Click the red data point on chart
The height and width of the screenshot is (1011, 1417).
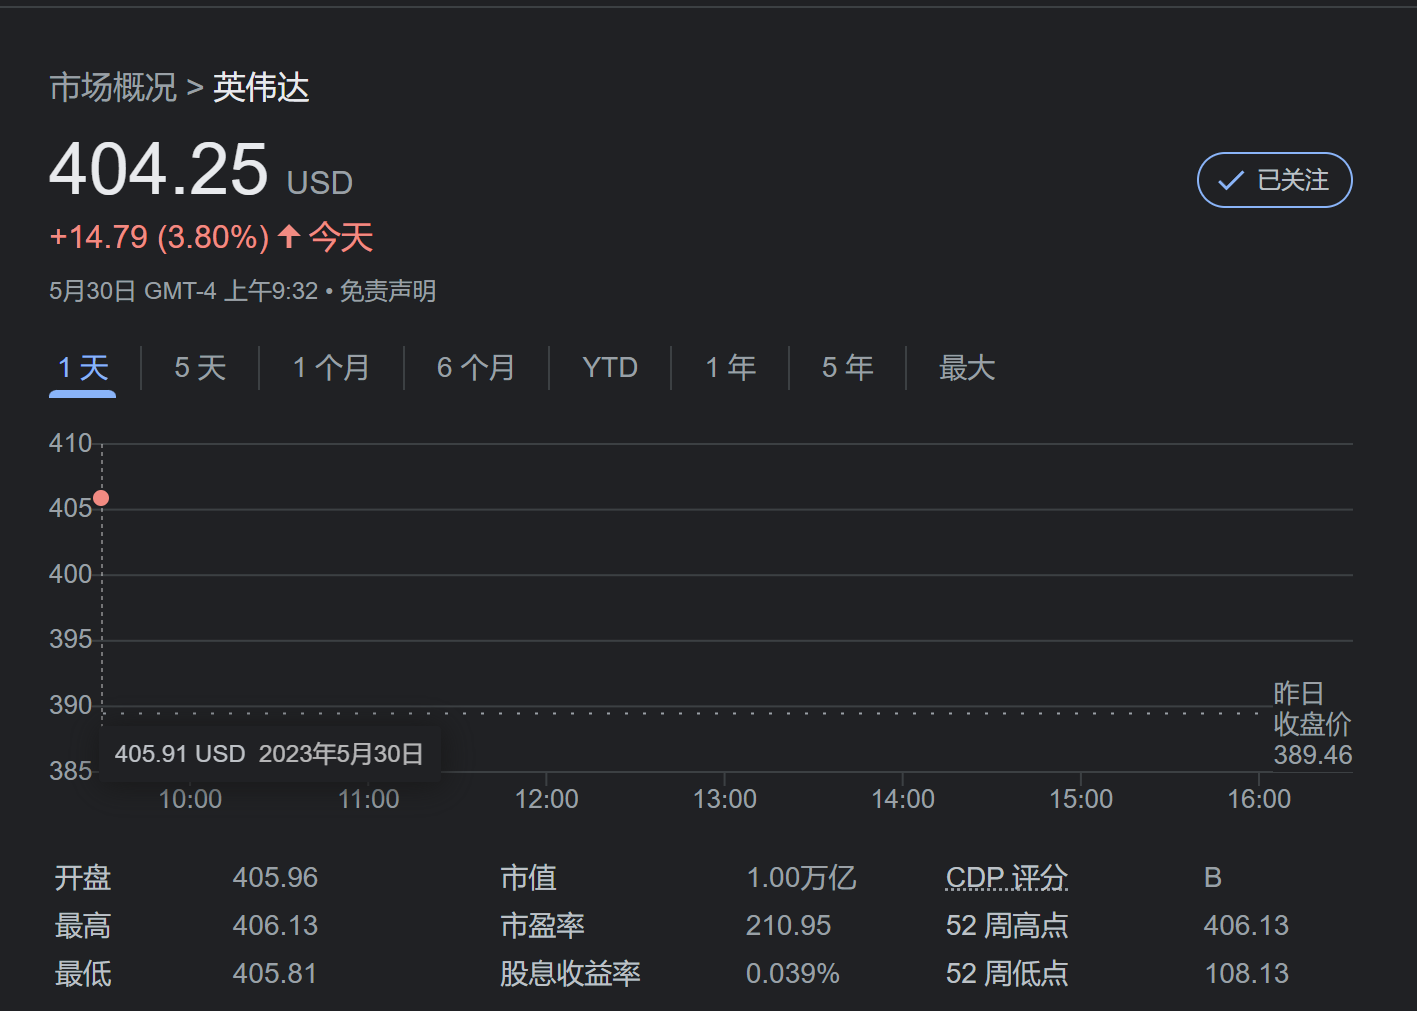pyautogui.click(x=101, y=498)
